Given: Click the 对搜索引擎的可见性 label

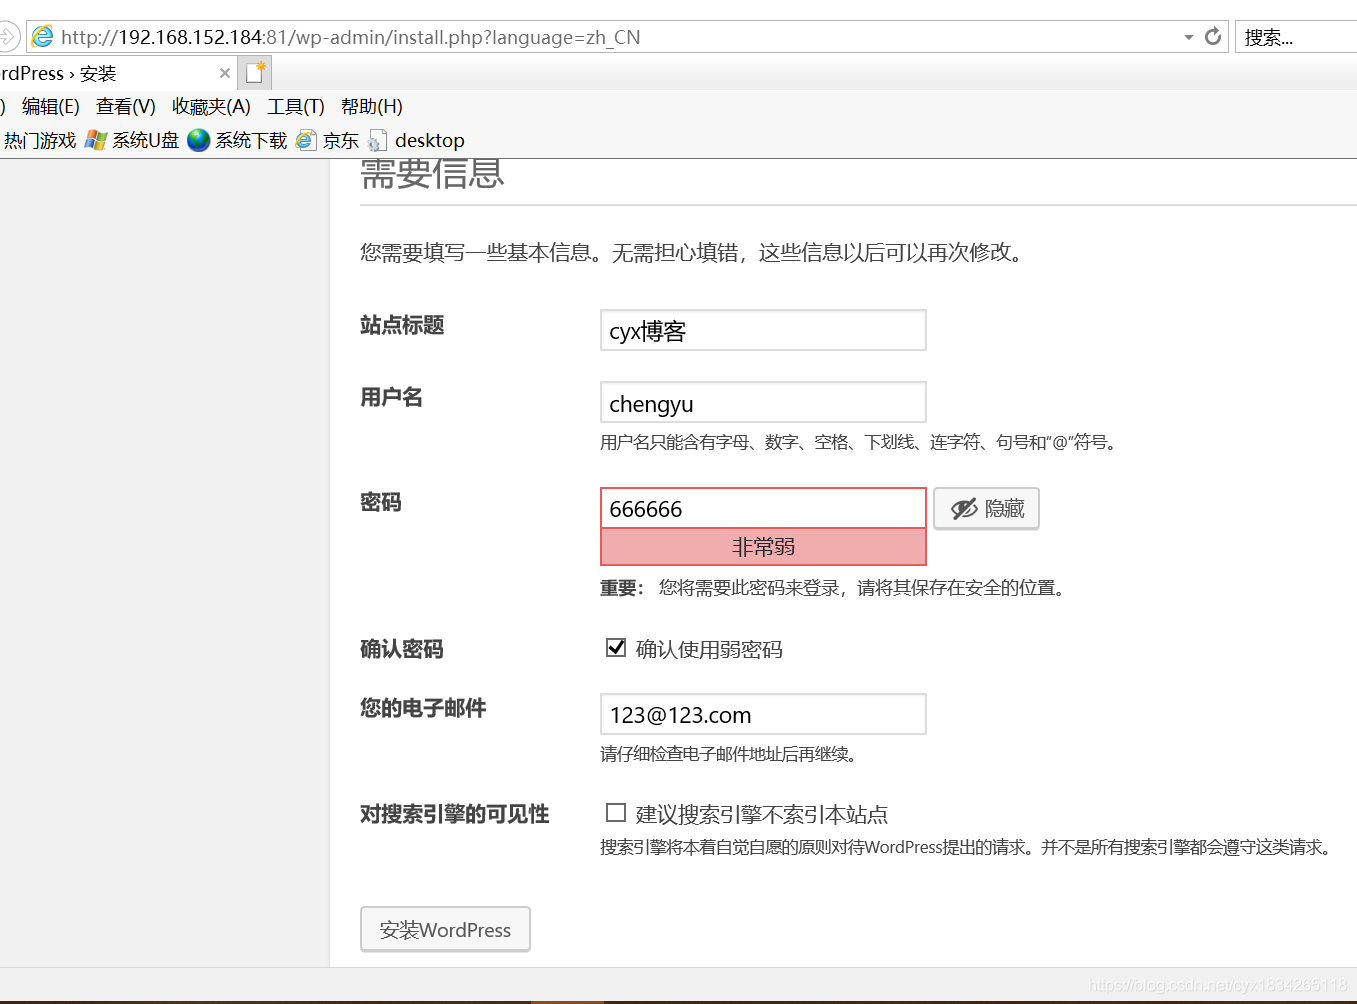Looking at the screenshot, I should pos(455,814).
